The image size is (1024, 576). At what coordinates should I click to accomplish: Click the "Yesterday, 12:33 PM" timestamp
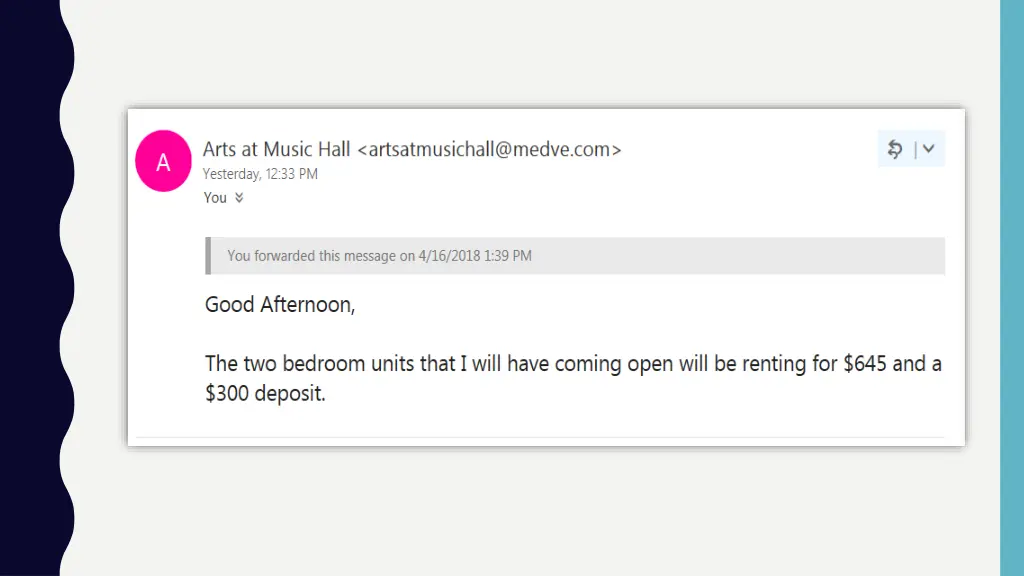click(260, 174)
